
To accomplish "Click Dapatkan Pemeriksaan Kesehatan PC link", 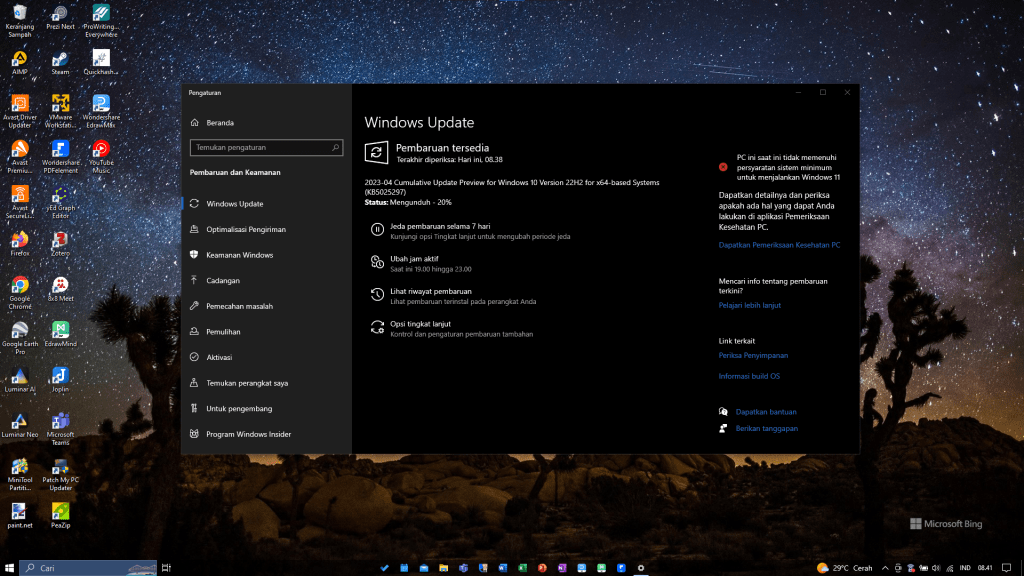I will pyautogui.click(x=779, y=245).
